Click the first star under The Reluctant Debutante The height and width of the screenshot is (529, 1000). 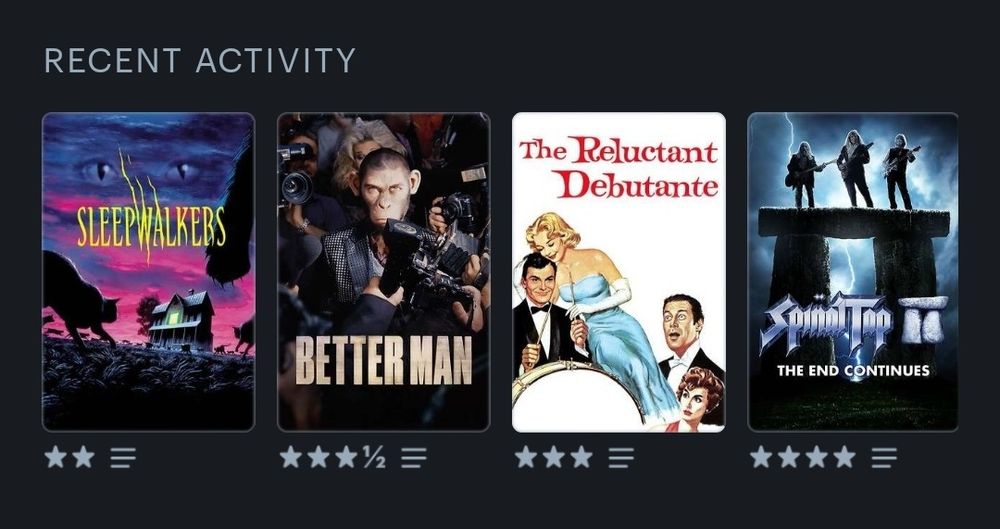526,457
